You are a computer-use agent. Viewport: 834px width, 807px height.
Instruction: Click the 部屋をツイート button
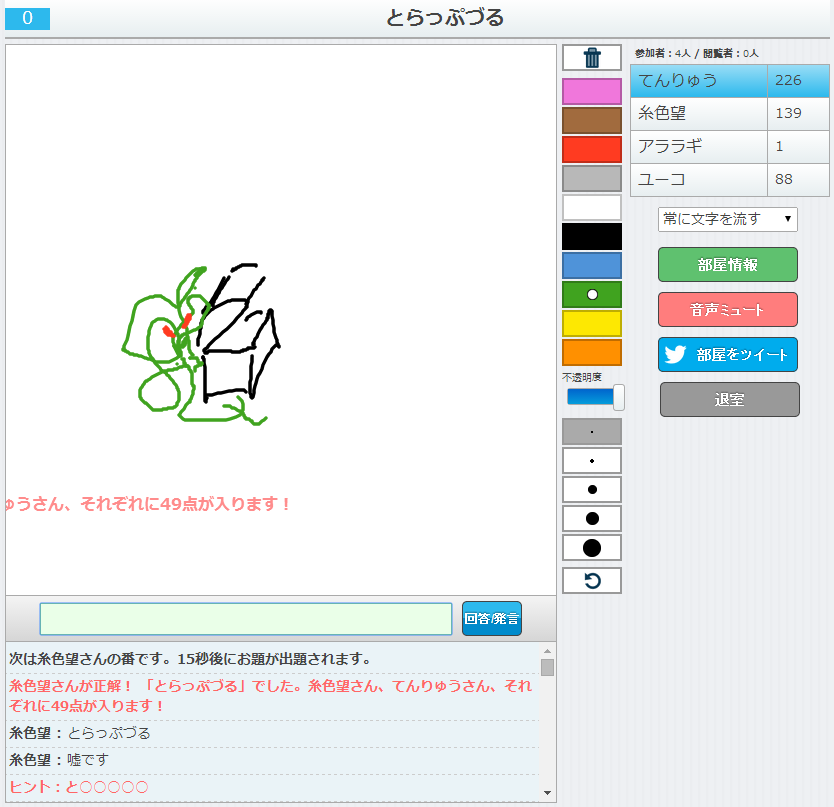[x=727, y=354]
